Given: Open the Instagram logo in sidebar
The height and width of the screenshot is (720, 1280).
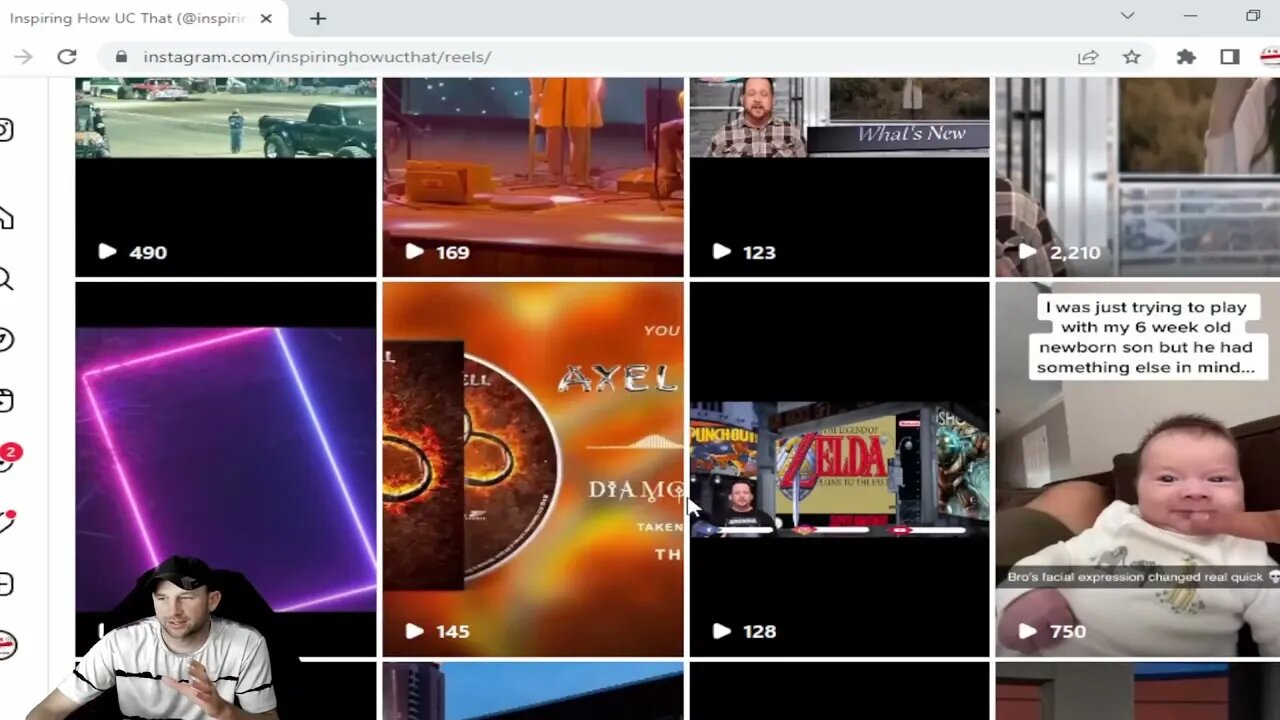Looking at the screenshot, I should click(x=5, y=130).
